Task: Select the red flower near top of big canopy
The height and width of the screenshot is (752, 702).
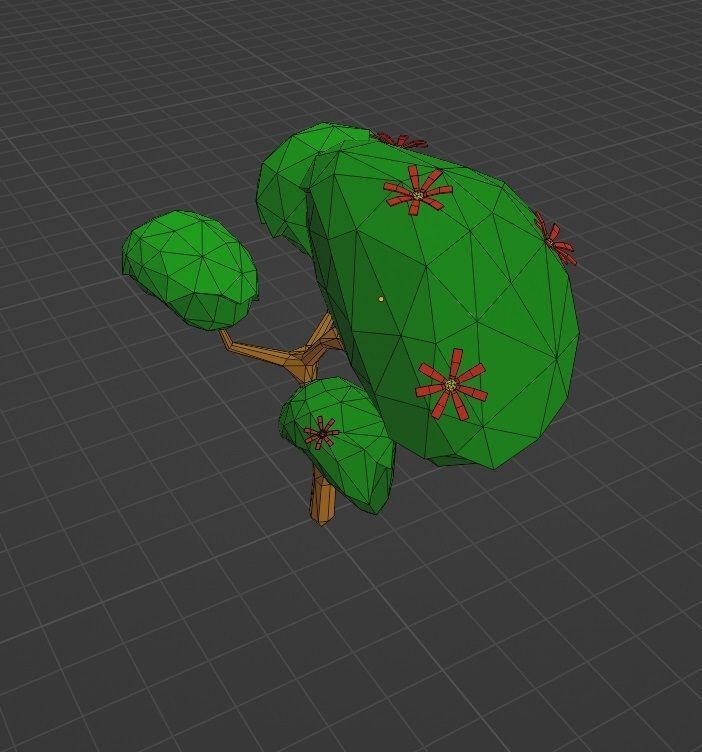Action: point(418,190)
